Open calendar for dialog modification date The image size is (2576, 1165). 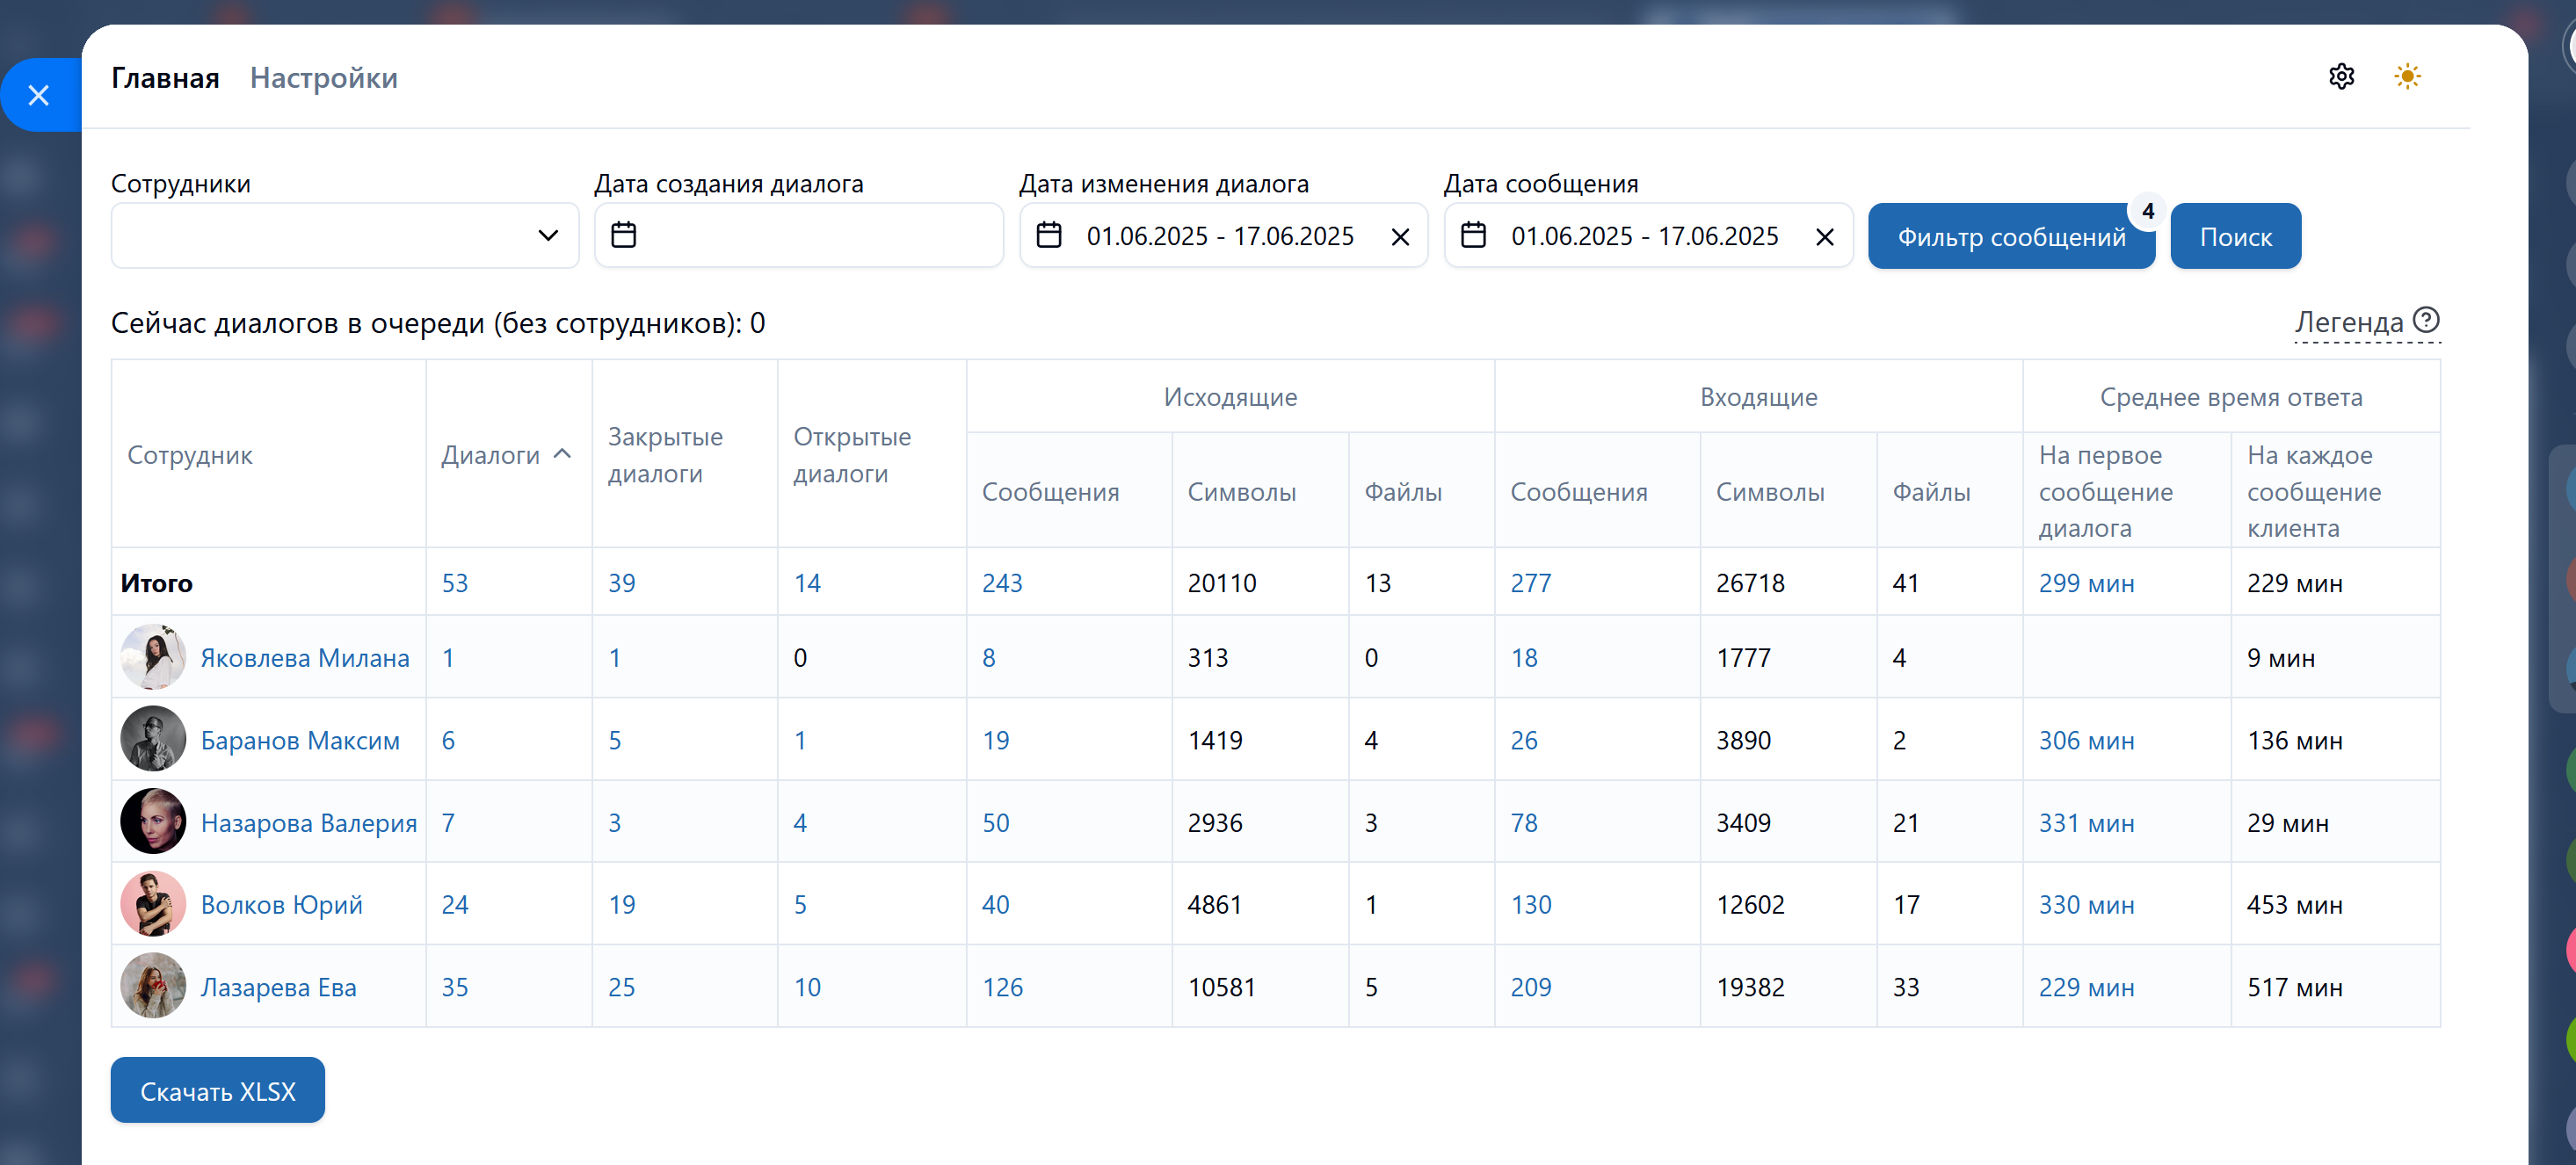(x=1048, y=235)
